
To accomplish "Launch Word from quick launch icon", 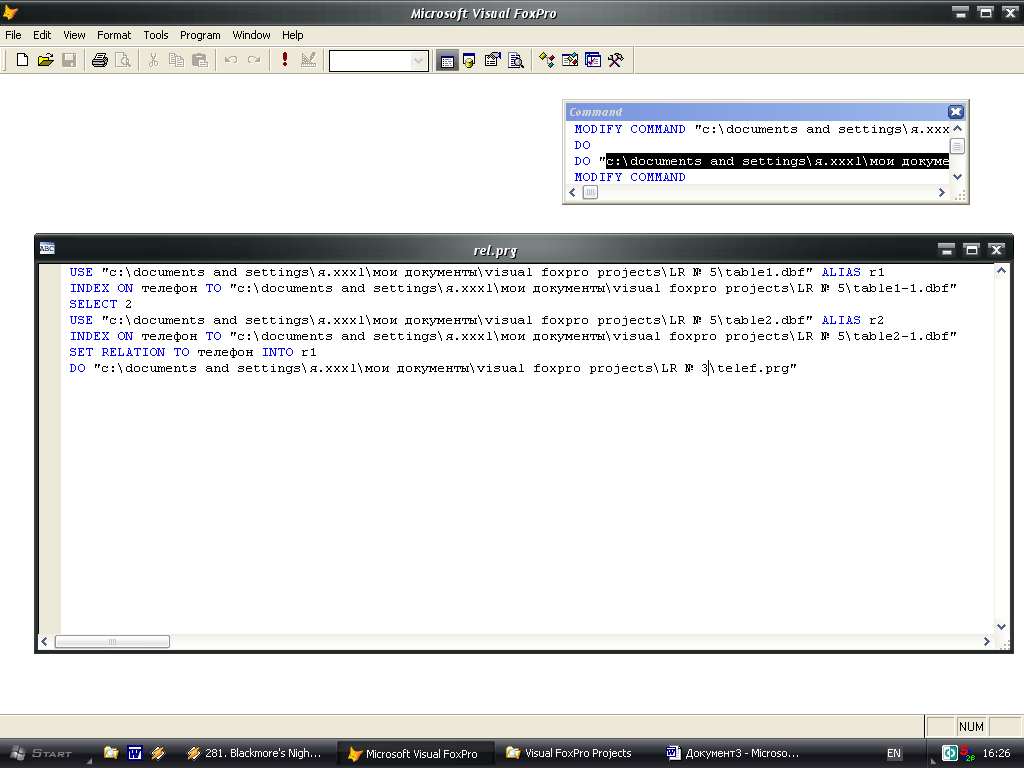I will 135,753.
